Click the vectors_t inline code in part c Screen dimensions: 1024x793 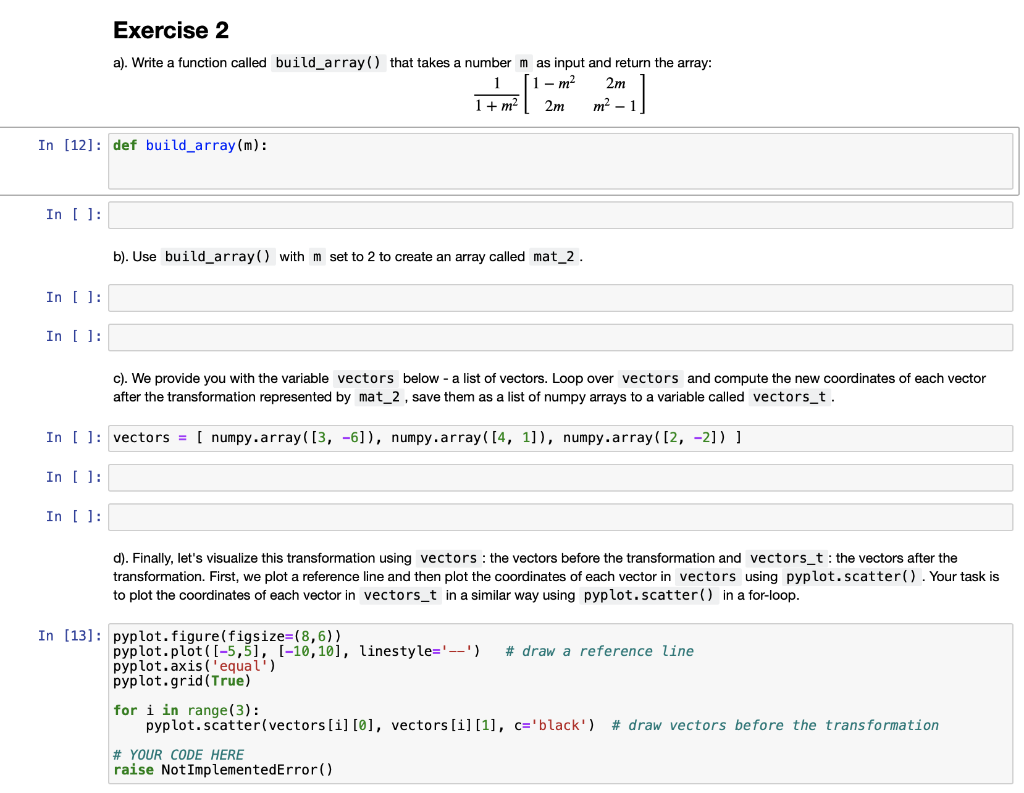tap(789, 397)
